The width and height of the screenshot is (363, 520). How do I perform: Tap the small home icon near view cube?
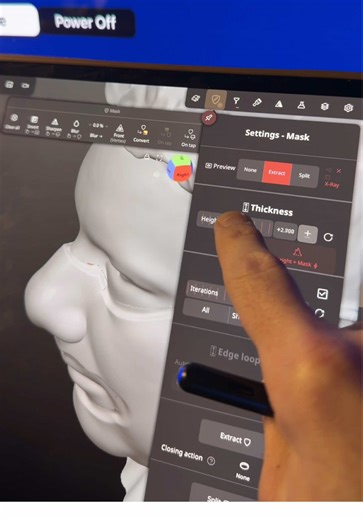click(x=156, y=174)
